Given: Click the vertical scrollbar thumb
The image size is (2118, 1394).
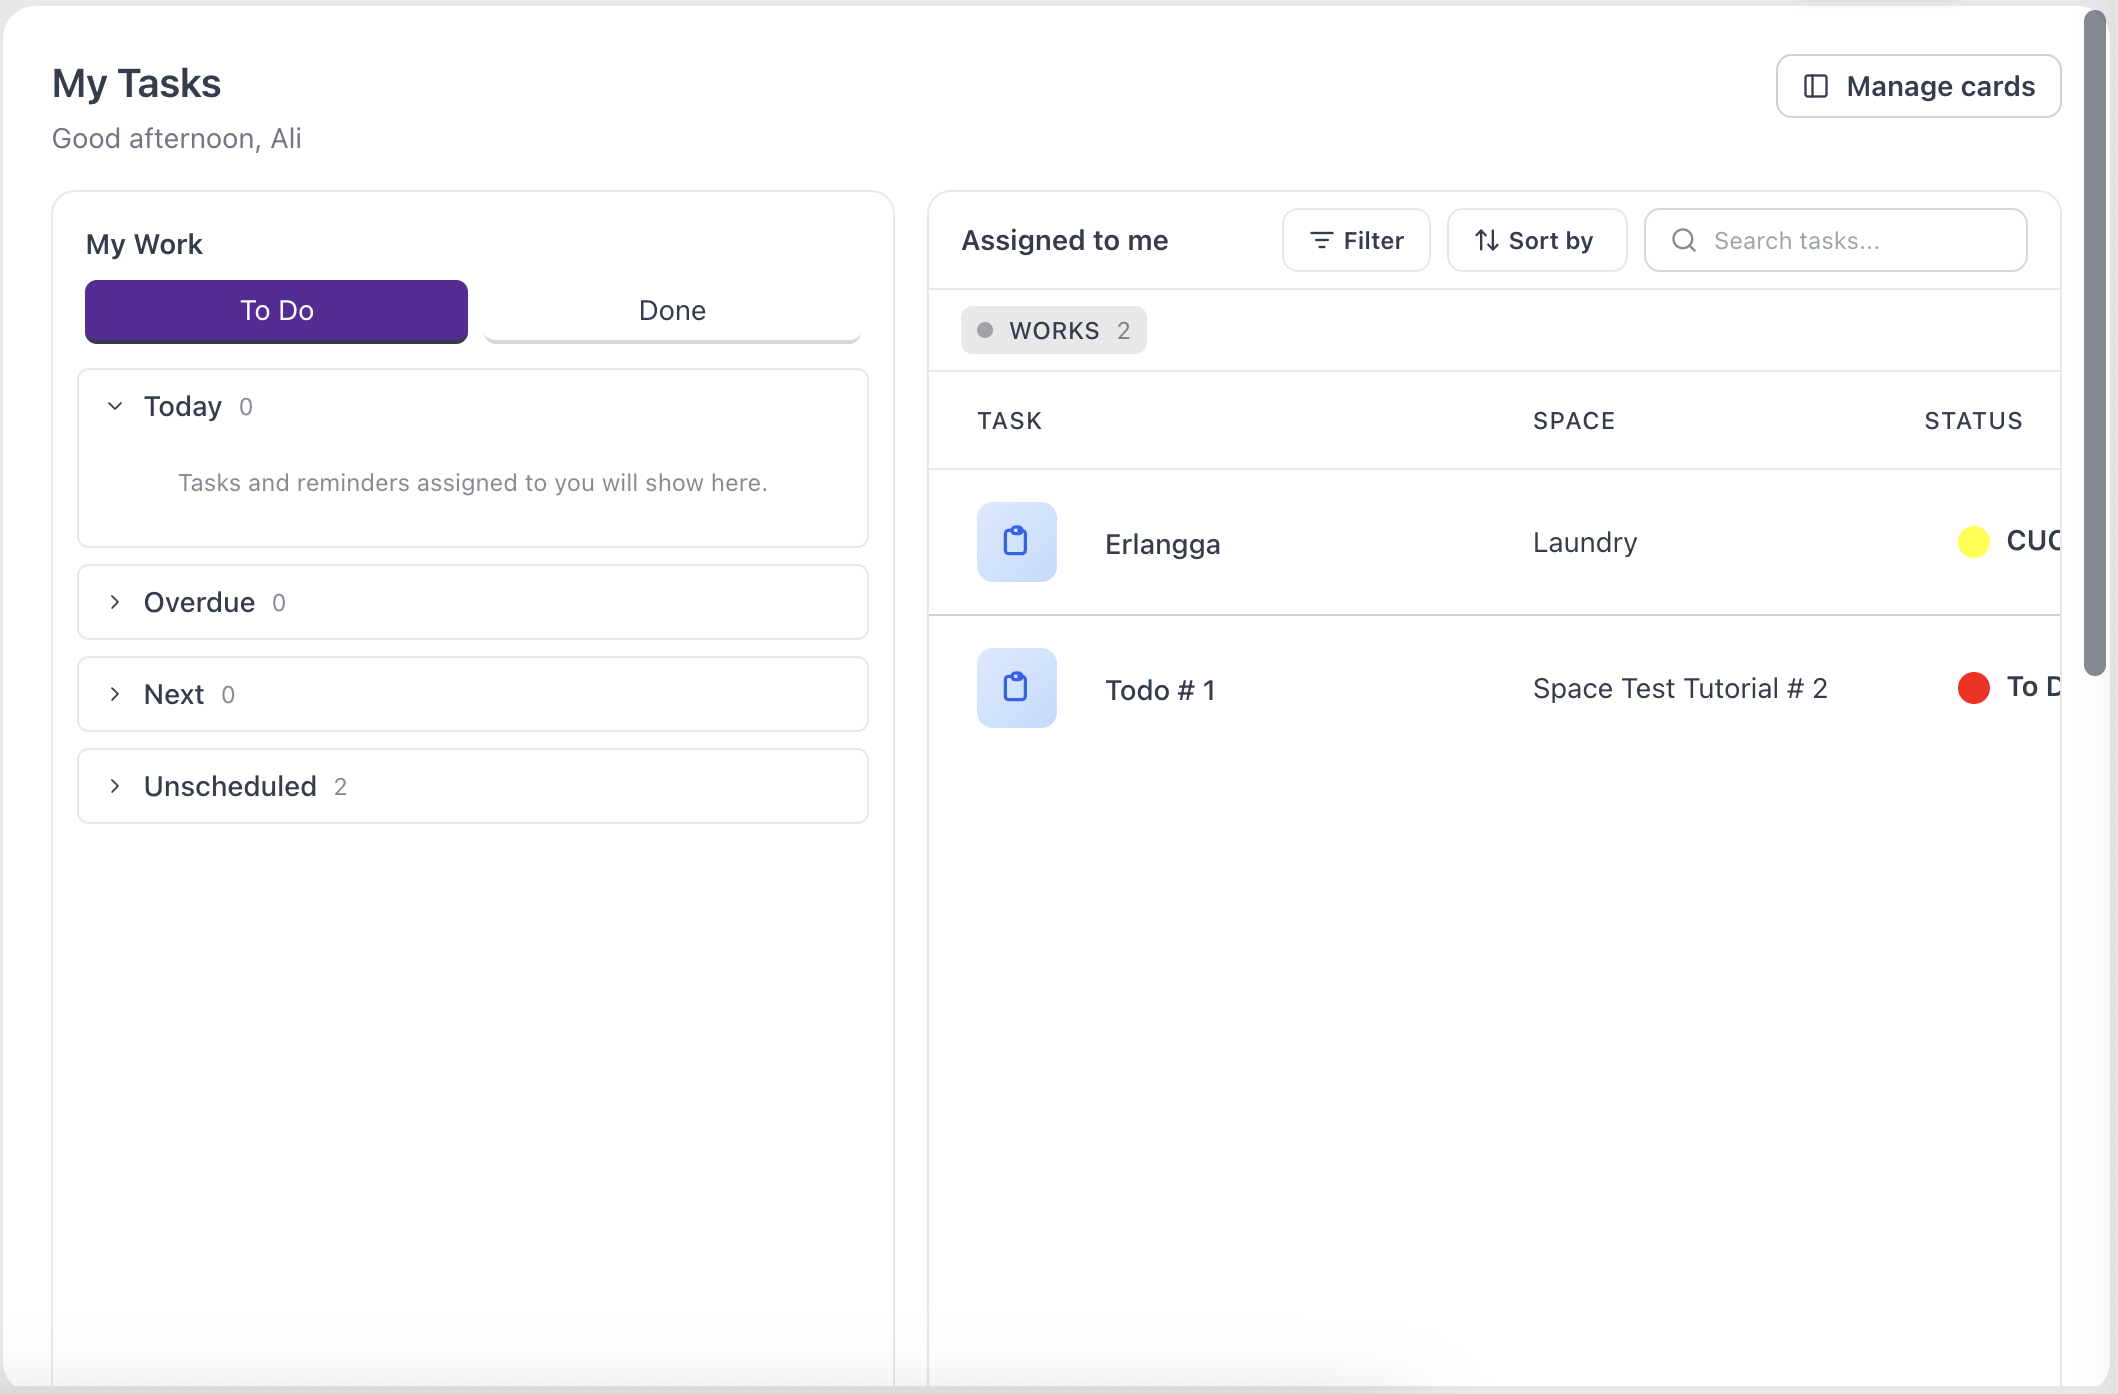Looking at the screenshot, I should (2095, 342).
